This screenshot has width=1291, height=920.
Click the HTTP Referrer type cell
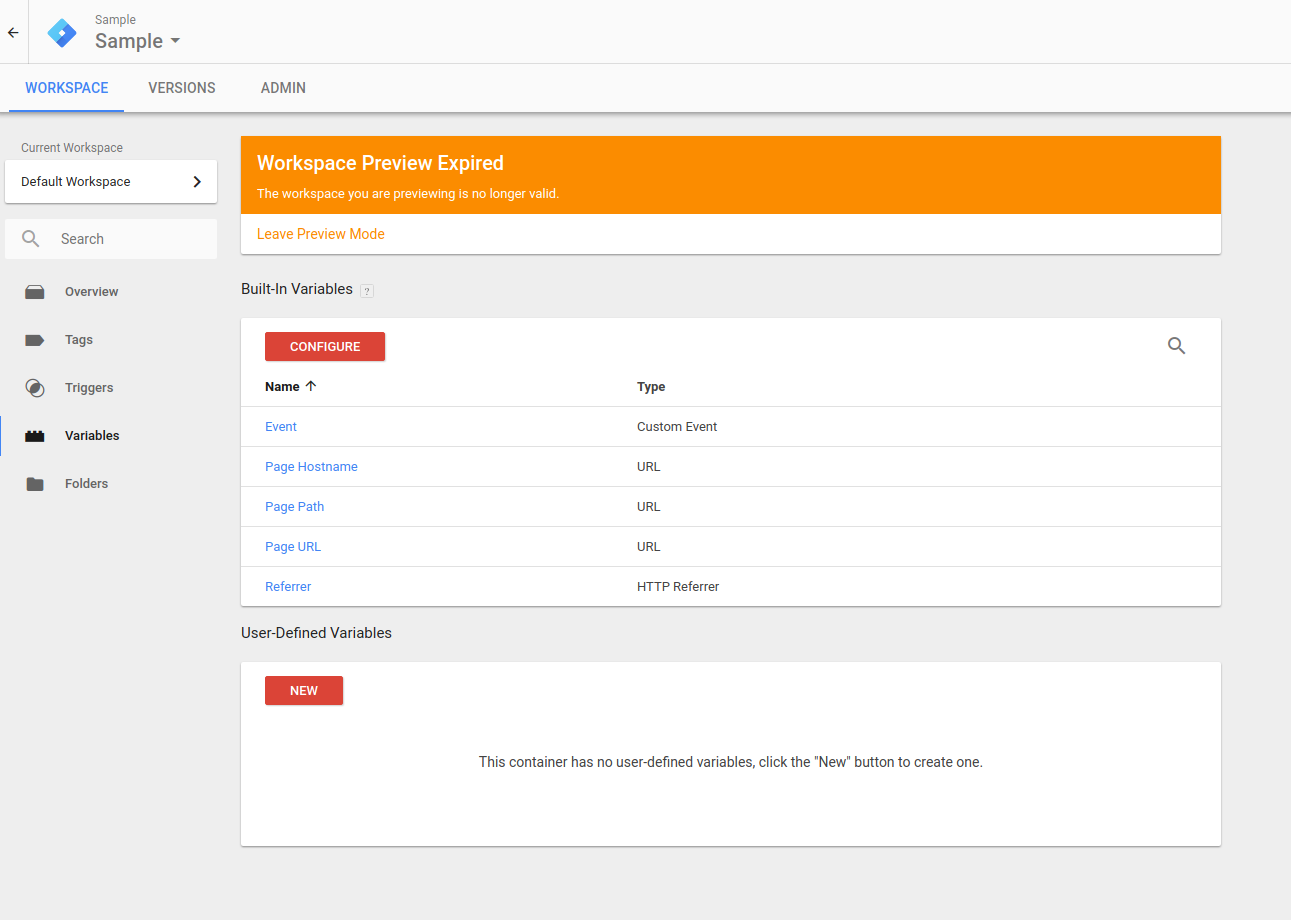[678, 587]
